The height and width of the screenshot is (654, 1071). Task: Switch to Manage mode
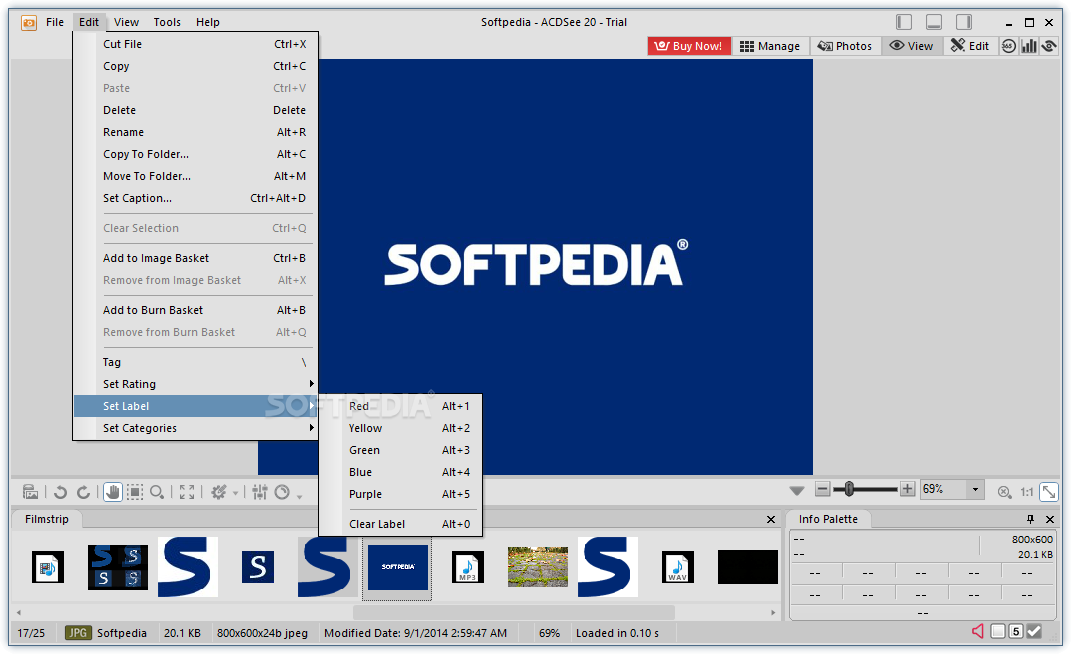[770, 46]
